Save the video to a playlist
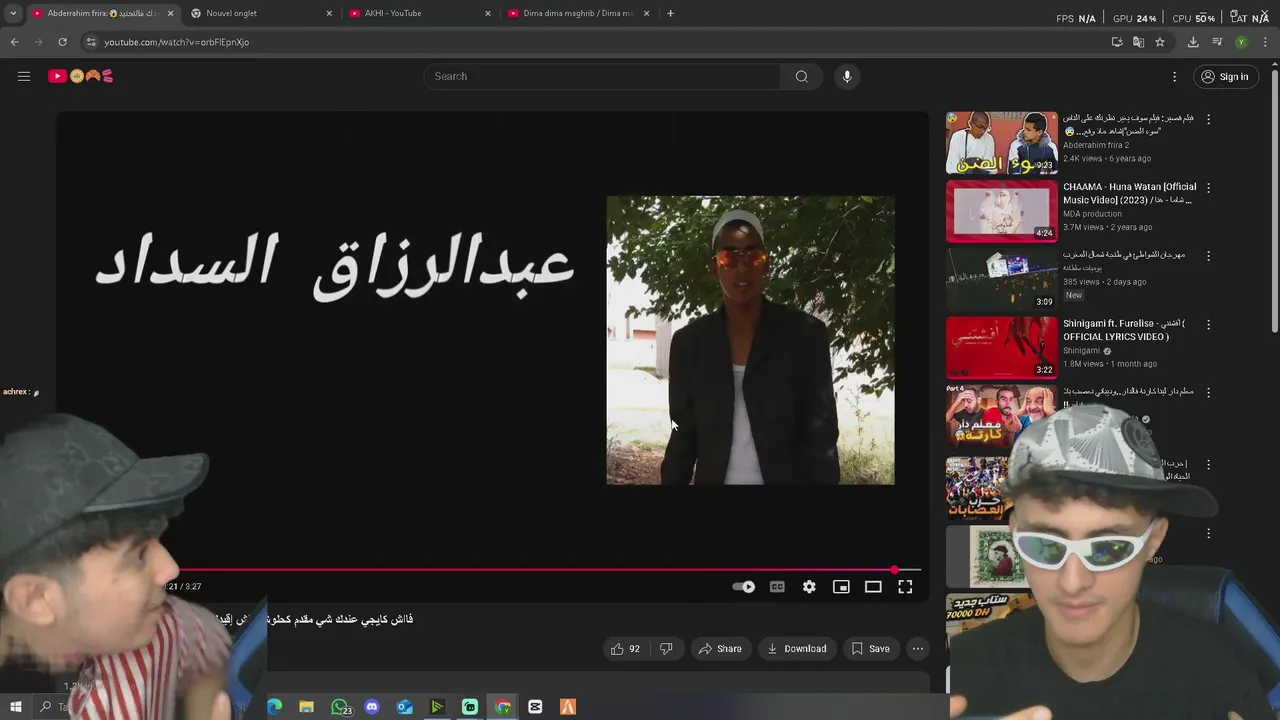Viewport: 1280px width, 720px height. pos(870,649)
